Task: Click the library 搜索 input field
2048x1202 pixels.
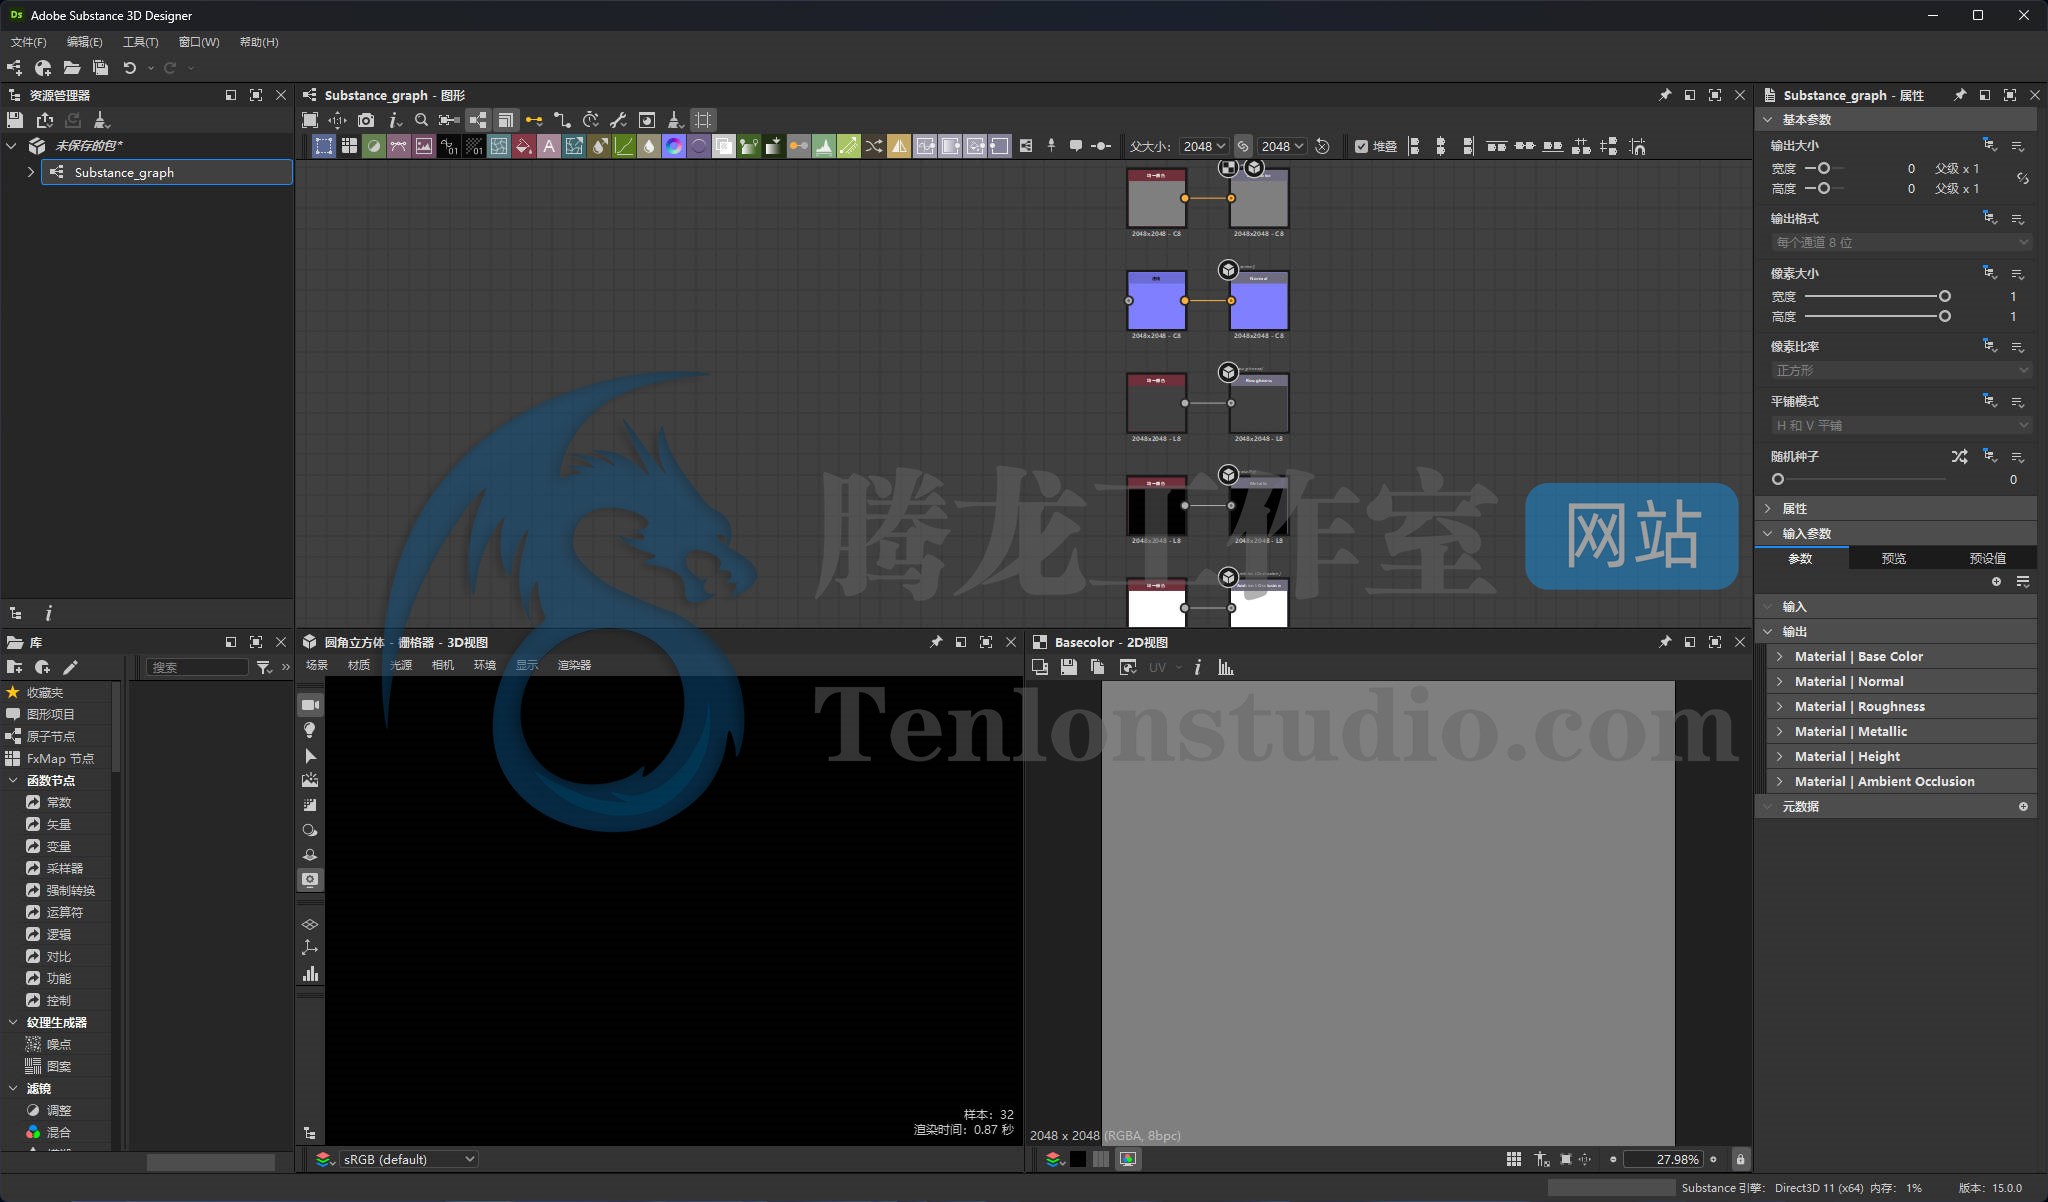Action: pos(198,667)
